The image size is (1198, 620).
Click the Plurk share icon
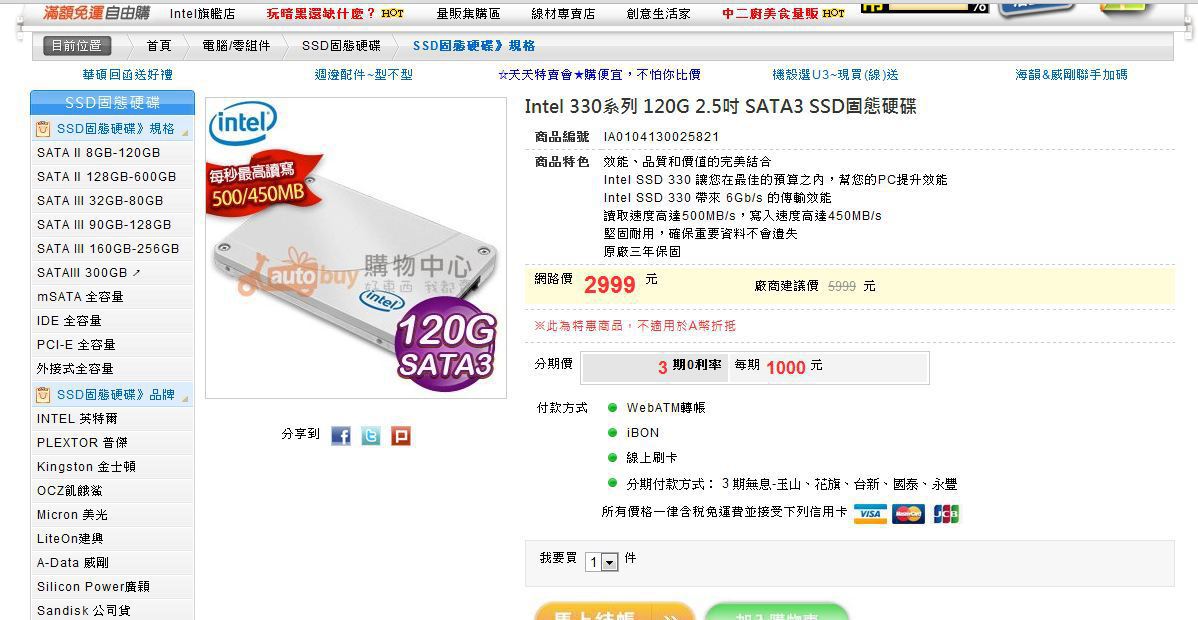click(x=401, y=436)
